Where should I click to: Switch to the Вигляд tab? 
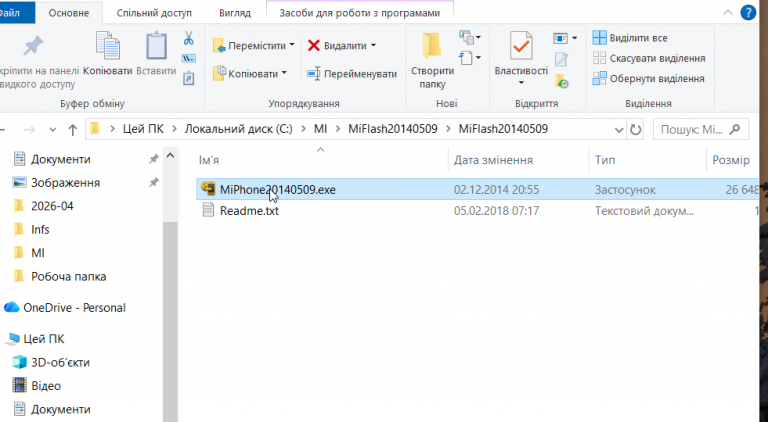tap(235, 13)
